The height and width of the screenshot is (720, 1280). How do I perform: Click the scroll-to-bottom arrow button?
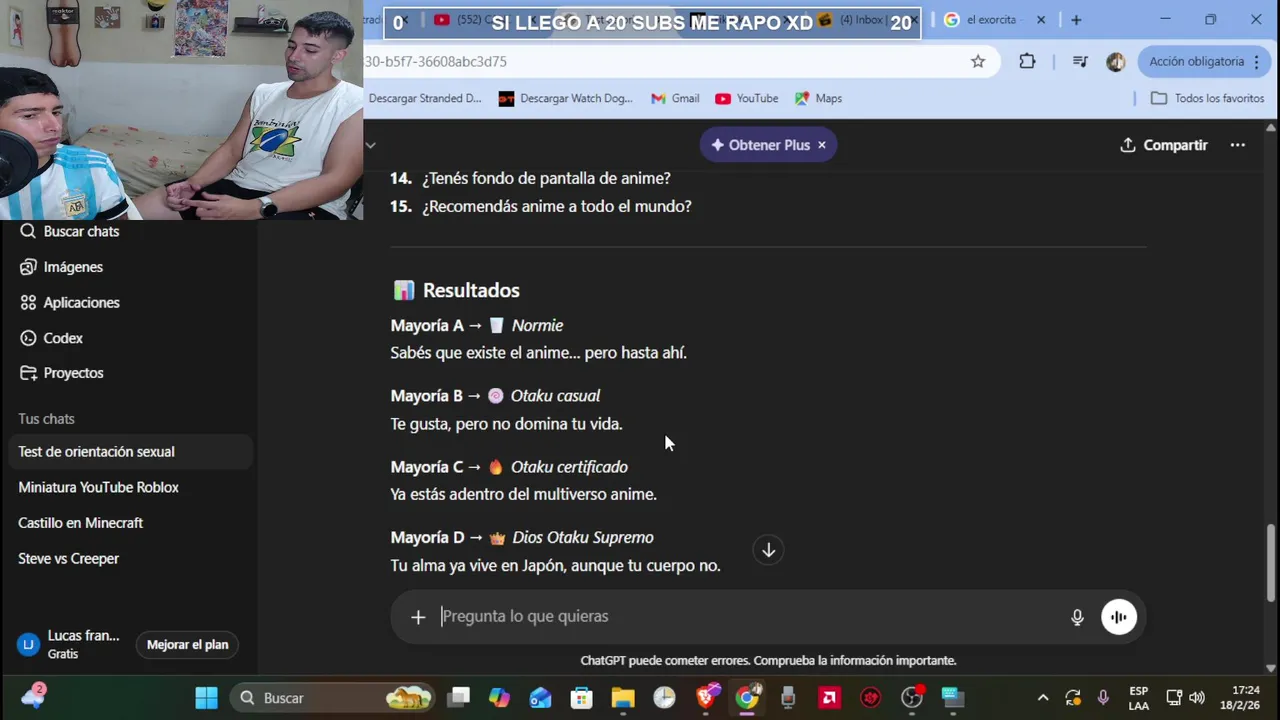(x=768, y=550)
